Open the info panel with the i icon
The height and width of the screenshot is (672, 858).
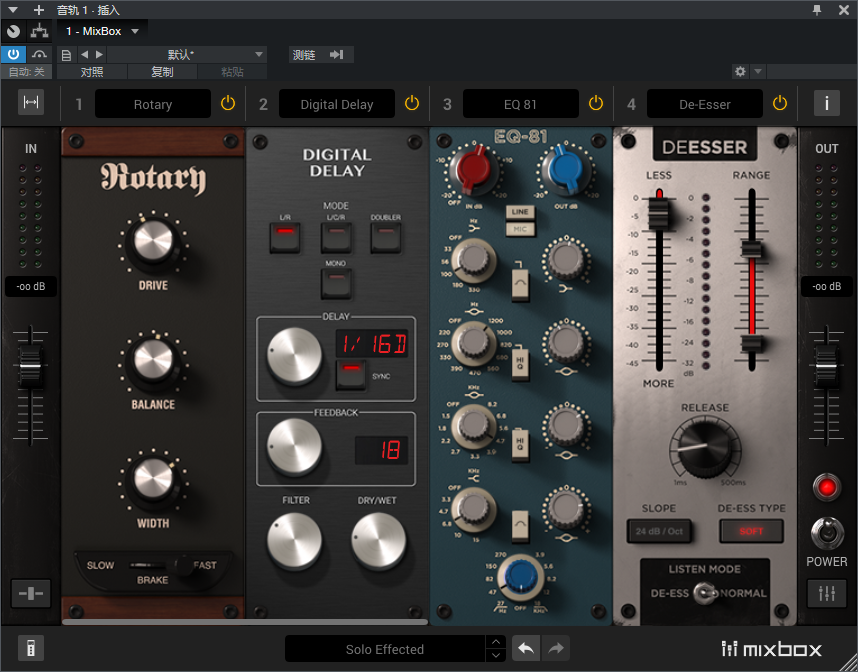[826, 103]
